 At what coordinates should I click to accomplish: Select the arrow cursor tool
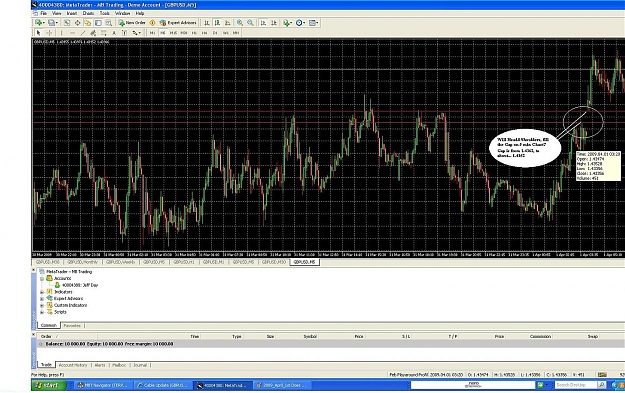[x=38, y=33]
